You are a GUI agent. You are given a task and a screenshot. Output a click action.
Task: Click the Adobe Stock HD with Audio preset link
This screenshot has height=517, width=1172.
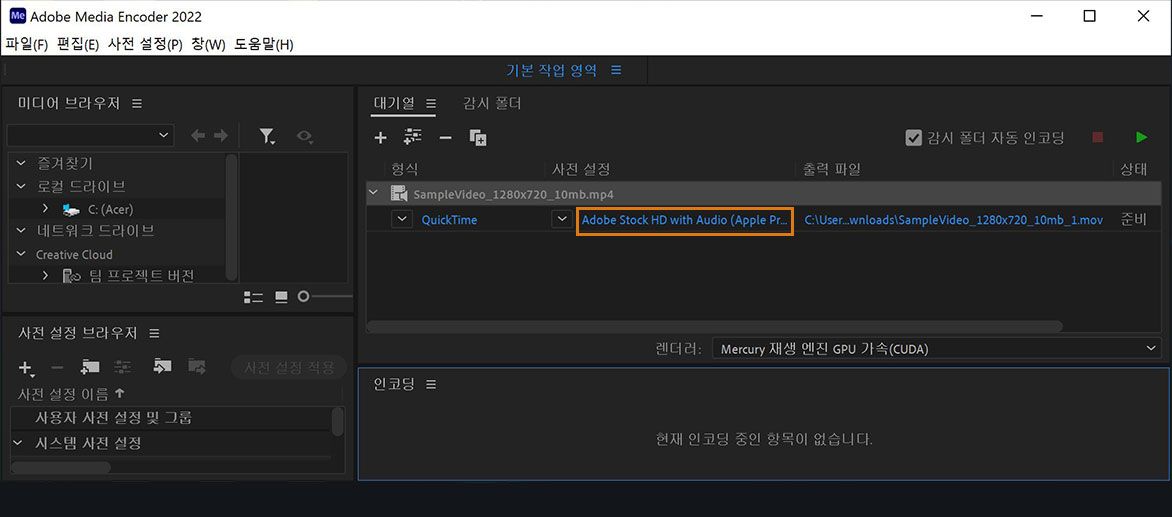685,220
